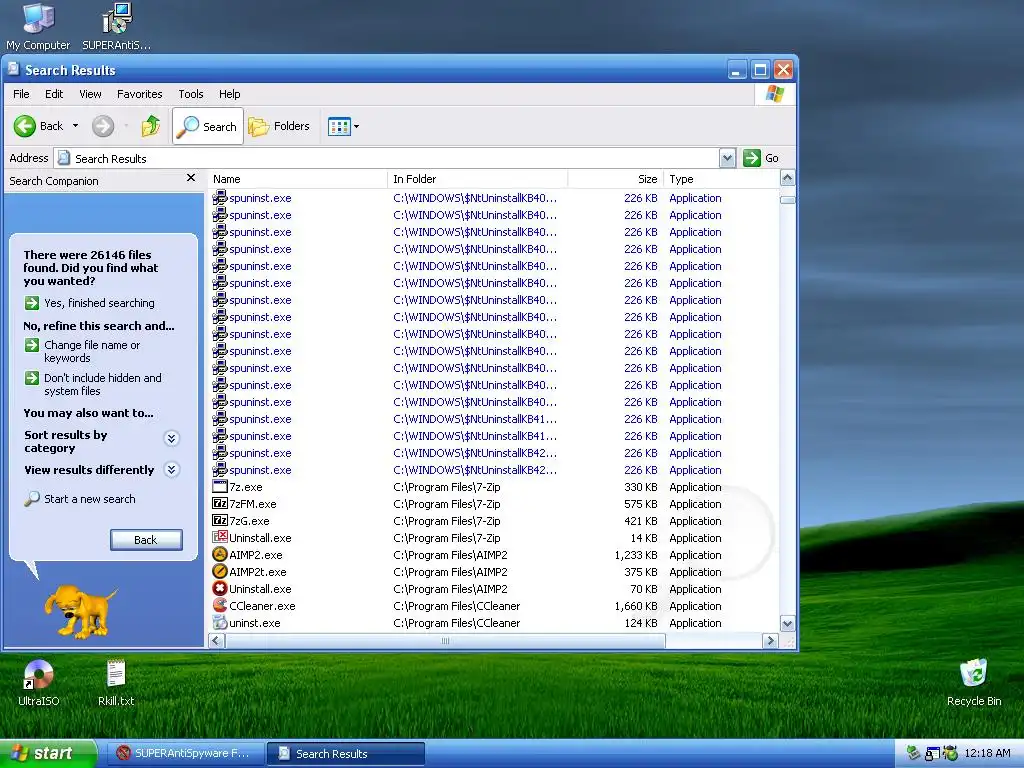This screenshot has width=1024, height=768.
Task: Open the Recycle Bin
Action: (x=974, y=683)
